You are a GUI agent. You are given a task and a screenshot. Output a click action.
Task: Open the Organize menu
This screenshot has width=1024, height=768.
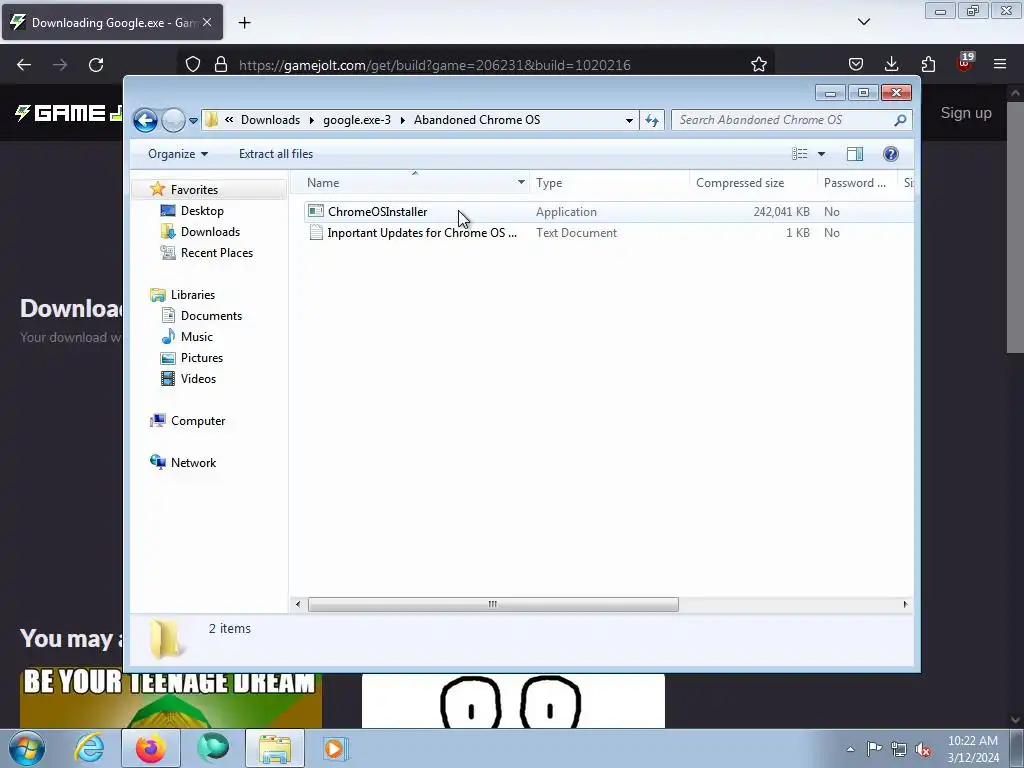(178, 154)
